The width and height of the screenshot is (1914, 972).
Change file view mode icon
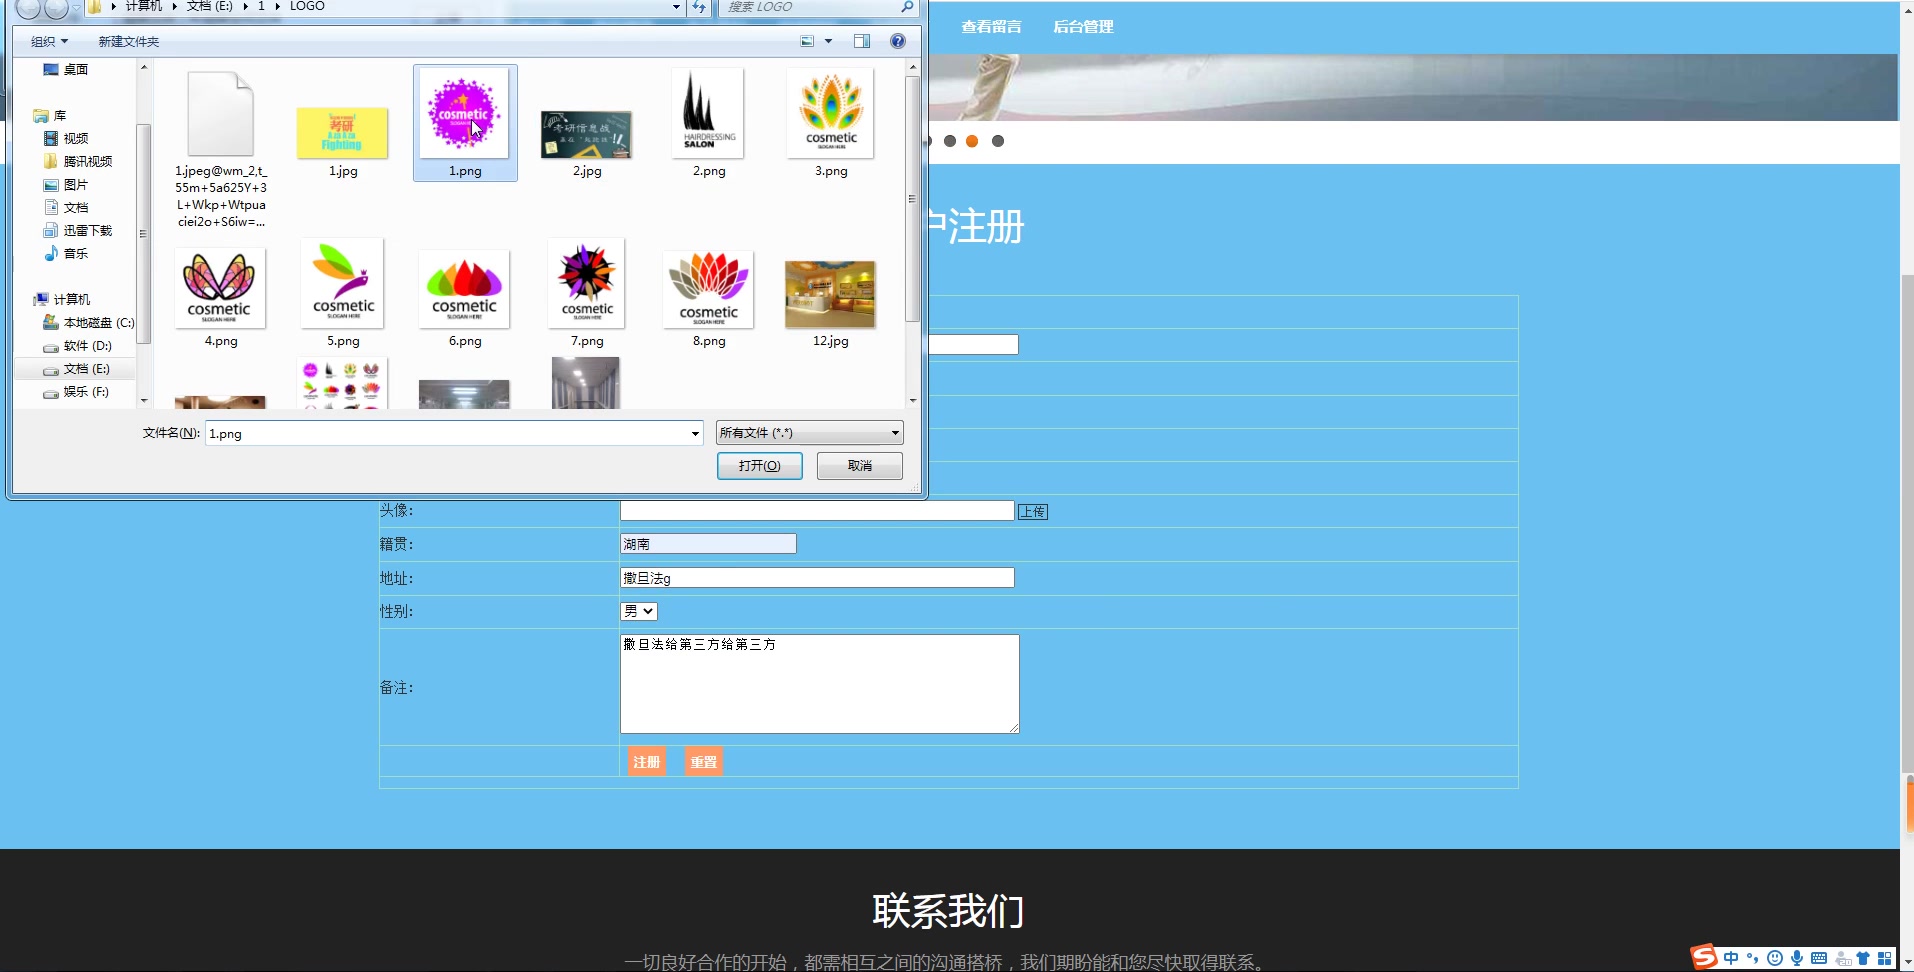coord(808,41)
